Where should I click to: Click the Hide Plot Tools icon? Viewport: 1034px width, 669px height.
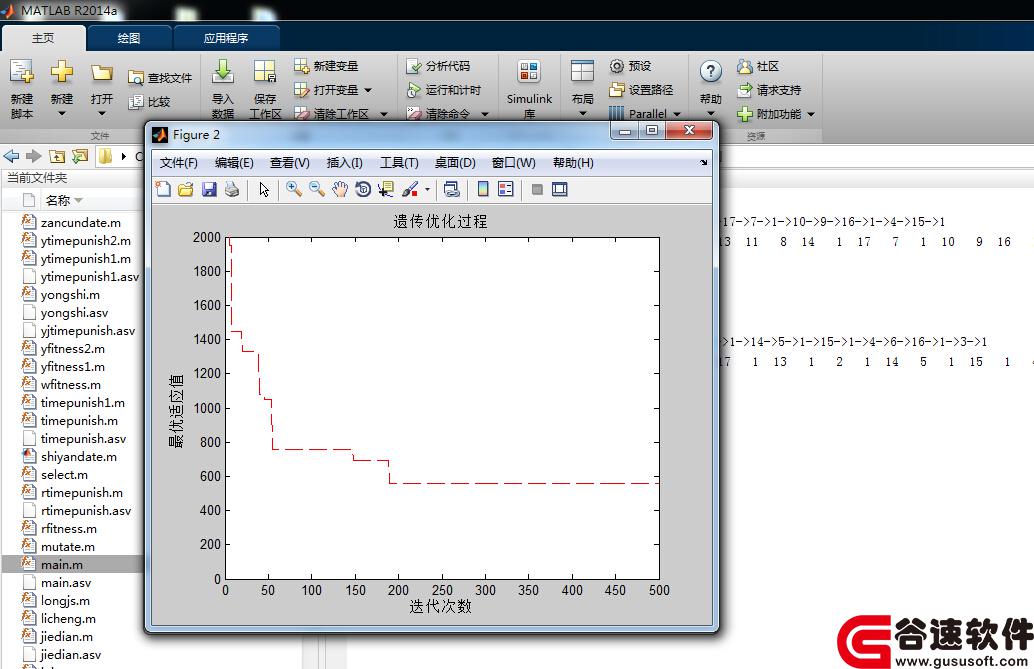[x=537, y=189]
